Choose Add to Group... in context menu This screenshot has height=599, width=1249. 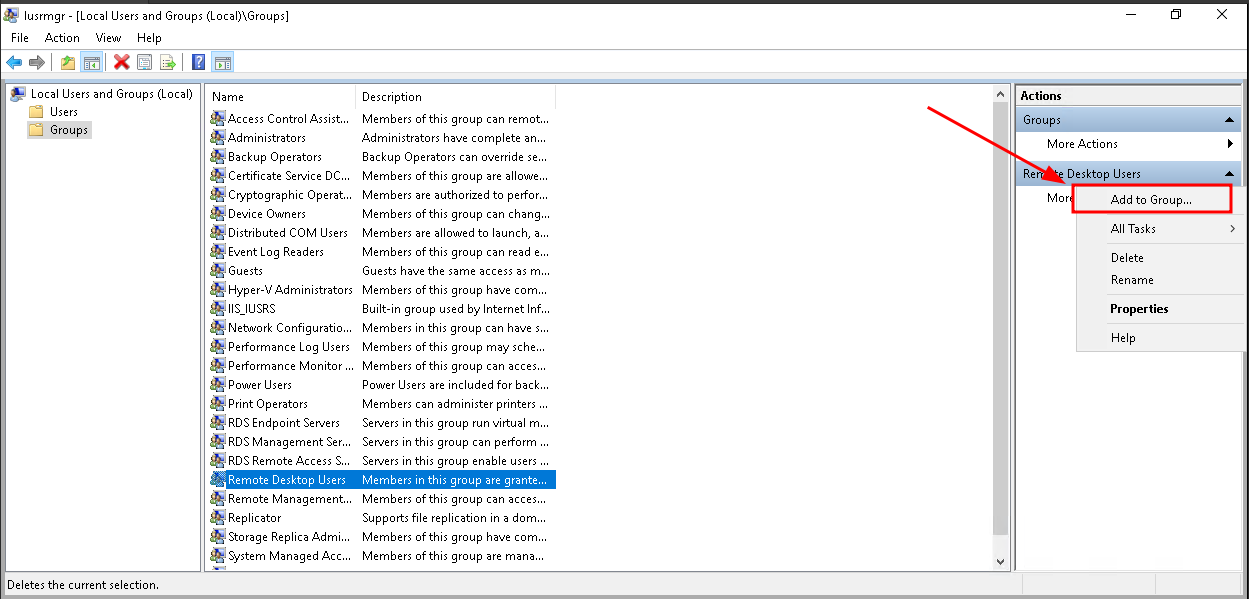(x=1151, y=200)
